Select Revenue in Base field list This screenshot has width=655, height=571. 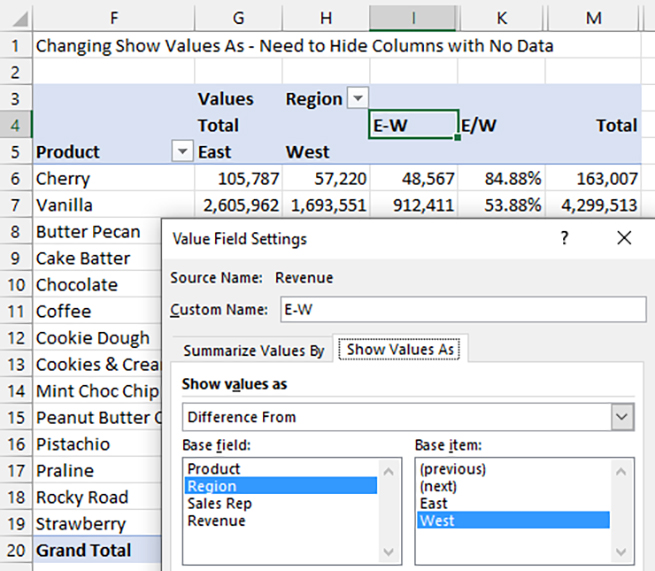click(281, 520)
